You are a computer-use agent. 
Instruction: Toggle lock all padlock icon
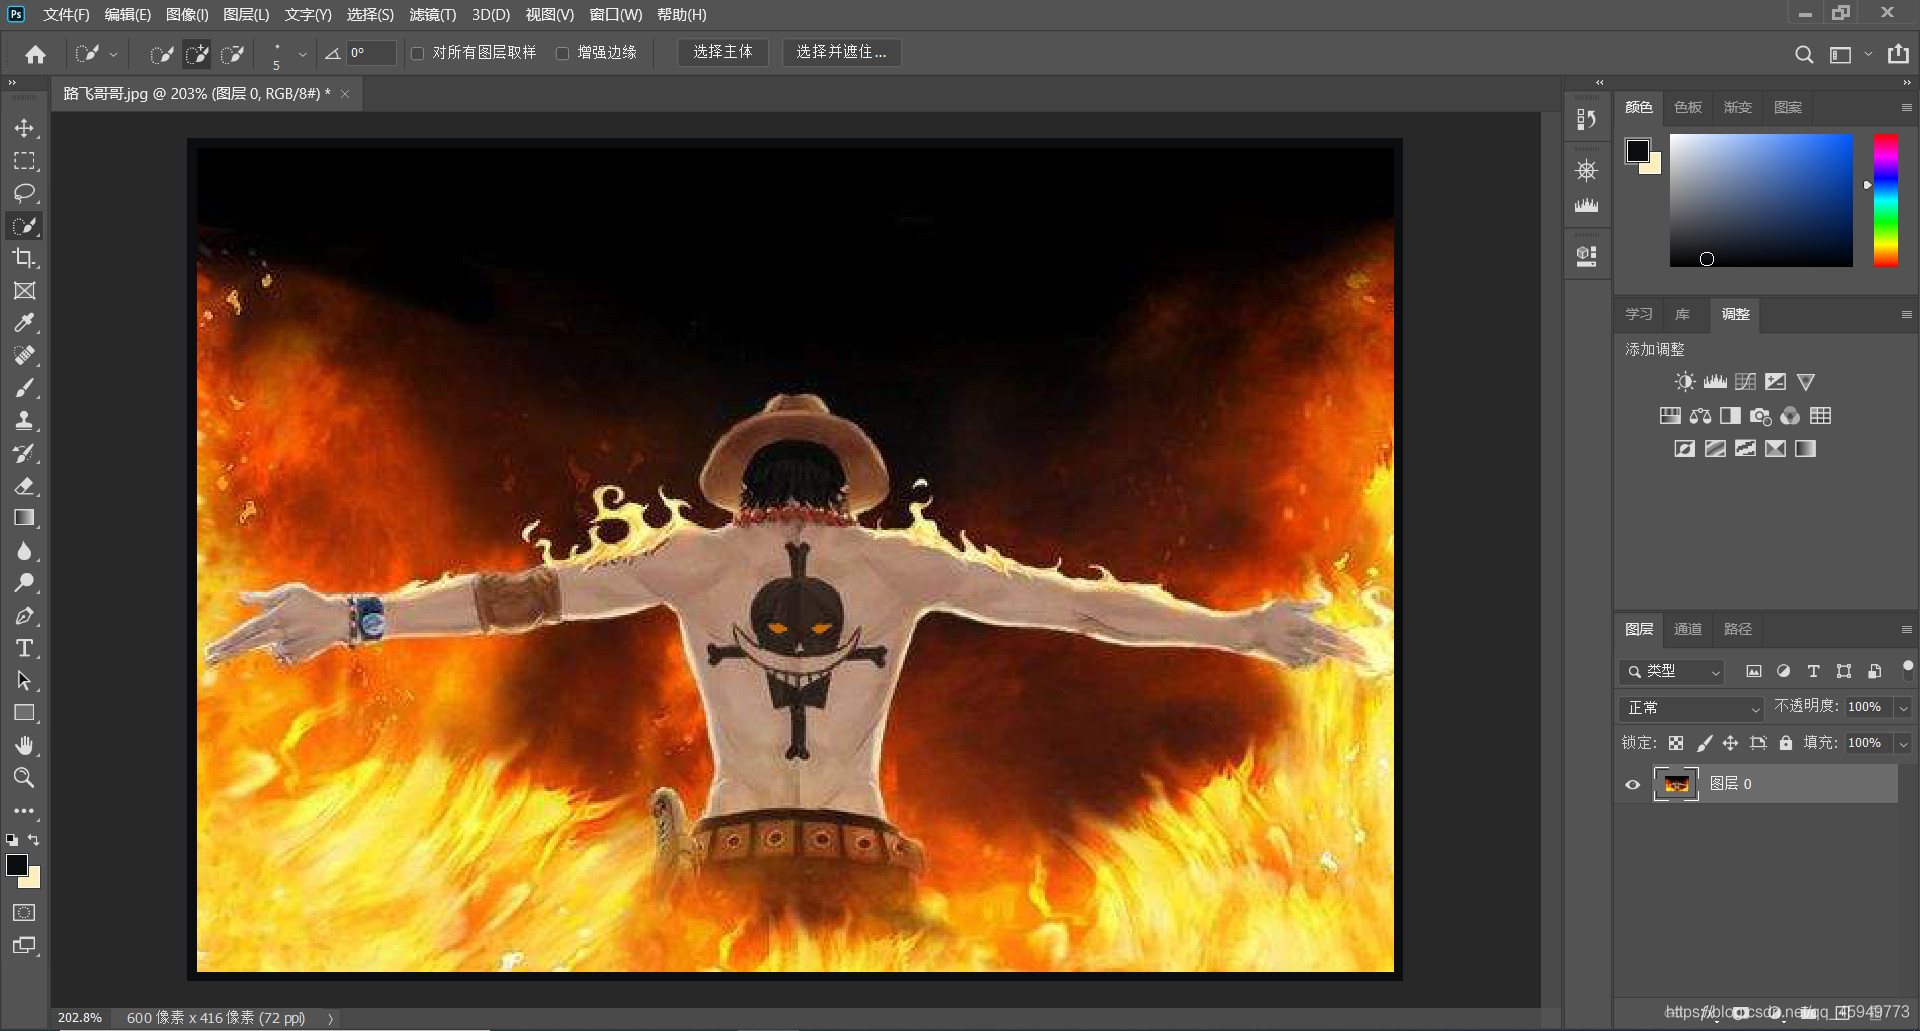click(x=1786, y=743)
